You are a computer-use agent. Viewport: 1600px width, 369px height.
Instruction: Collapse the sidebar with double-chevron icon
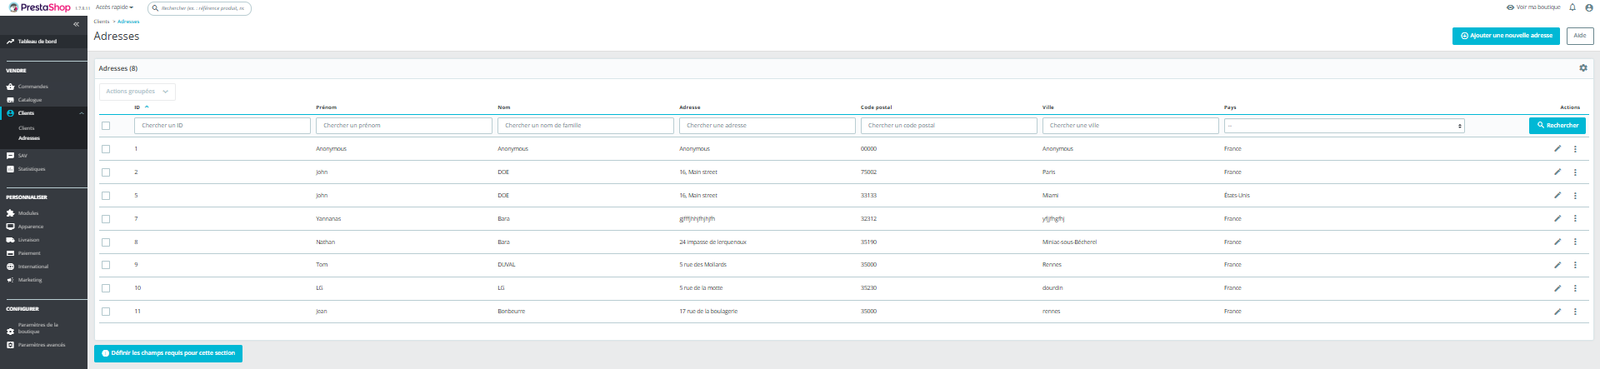point(76,24)
